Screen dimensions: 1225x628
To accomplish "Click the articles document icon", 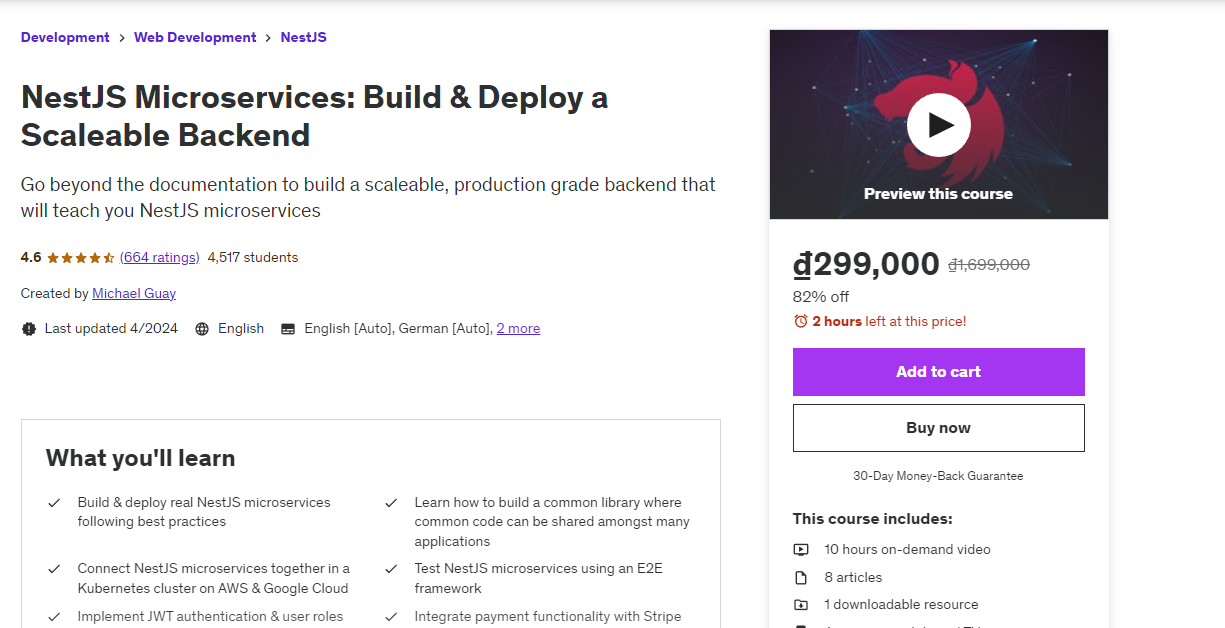I will pyautogui.click(x=801, y=577).
